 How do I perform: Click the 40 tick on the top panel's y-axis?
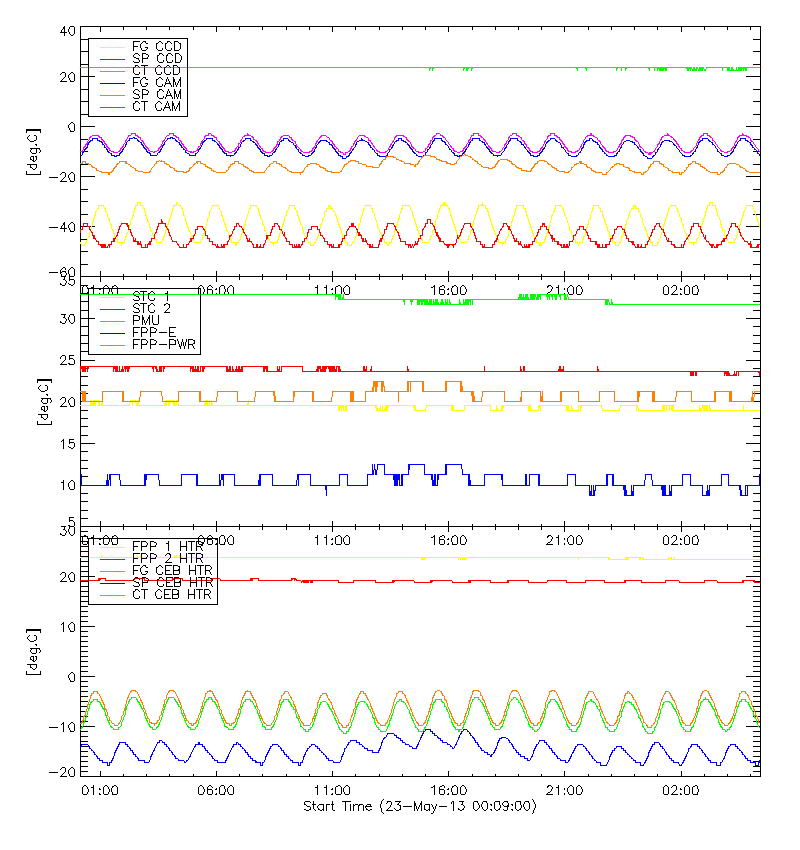[x=68, y=31]
